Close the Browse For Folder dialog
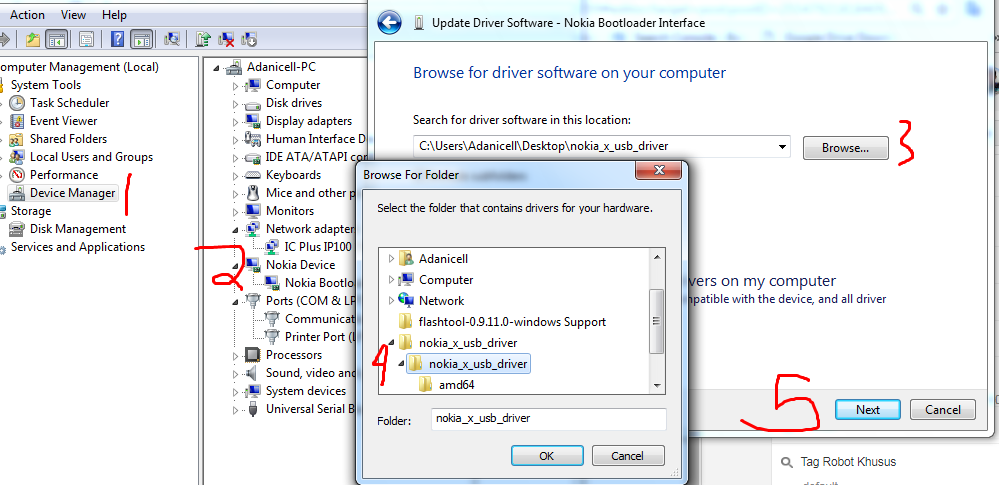This screenshot has height=485, width=999. tap(659, 171)
